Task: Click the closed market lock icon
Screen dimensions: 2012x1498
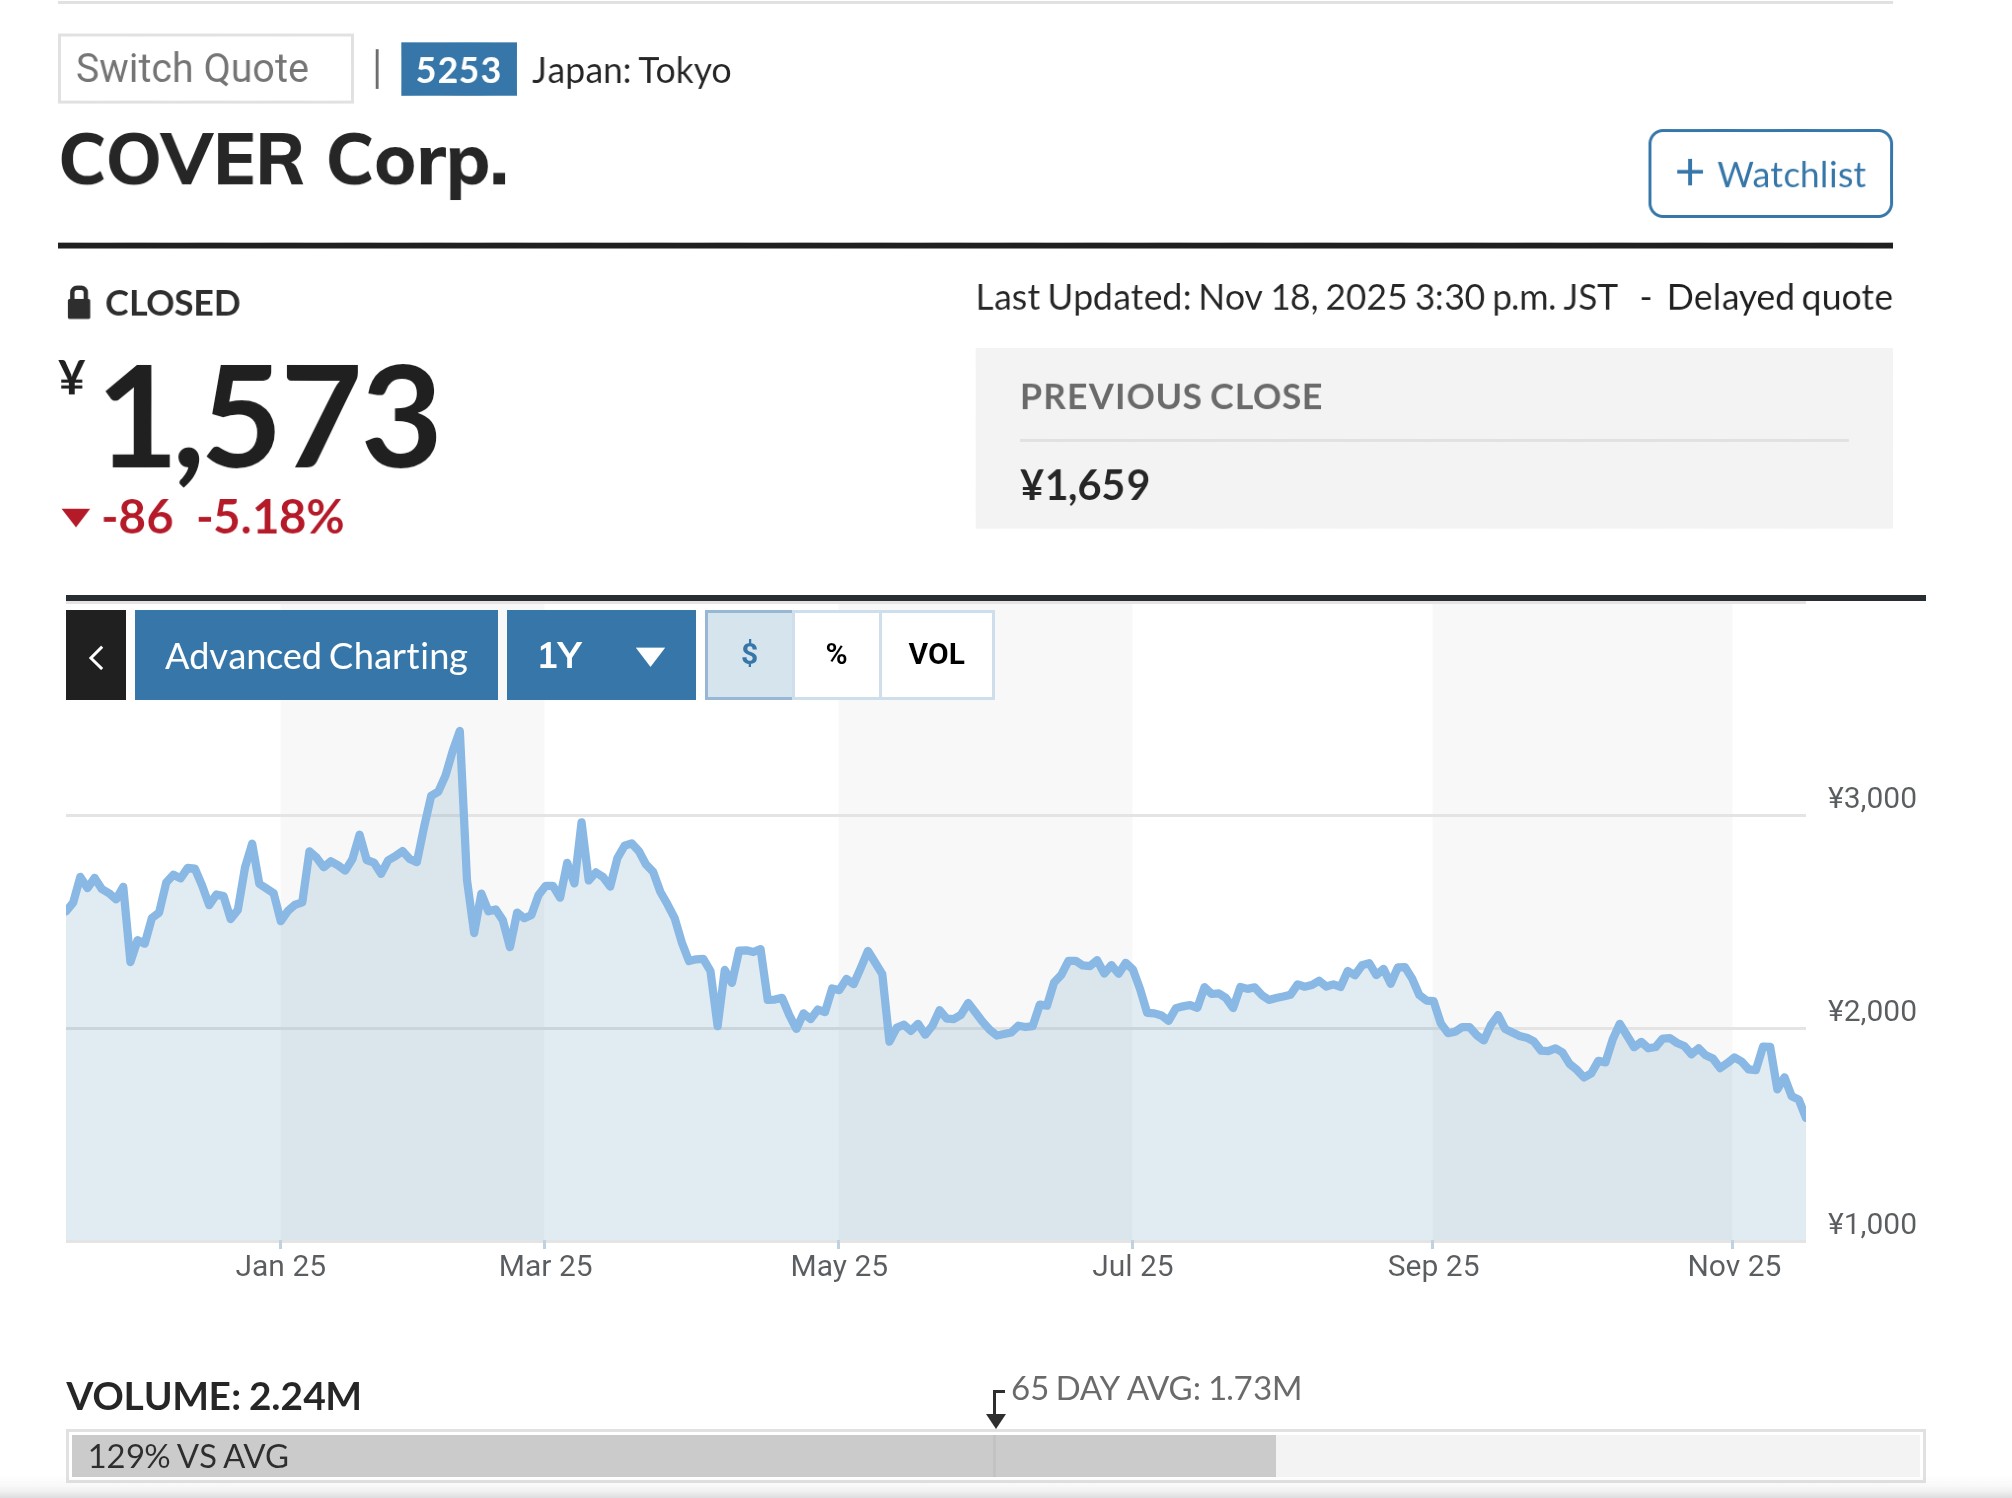Action: pyautogui.click(x=79, y=303)
